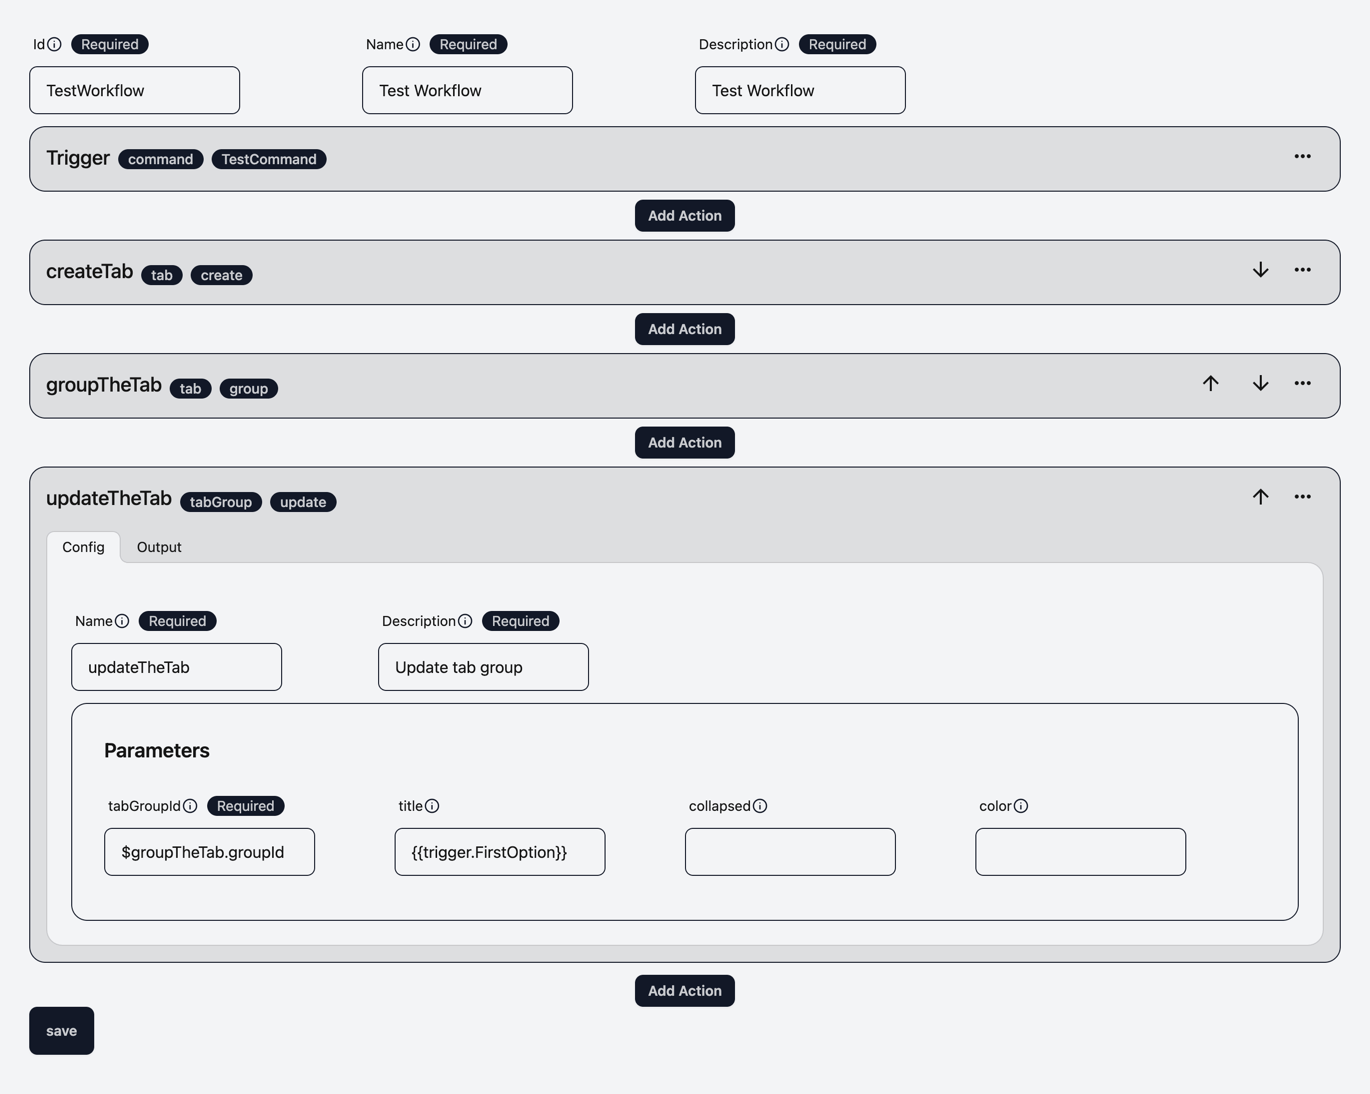The image size is (1370, 1094).
Task: Click Add Action below the Trigger
Action: (x=684, y=215)
